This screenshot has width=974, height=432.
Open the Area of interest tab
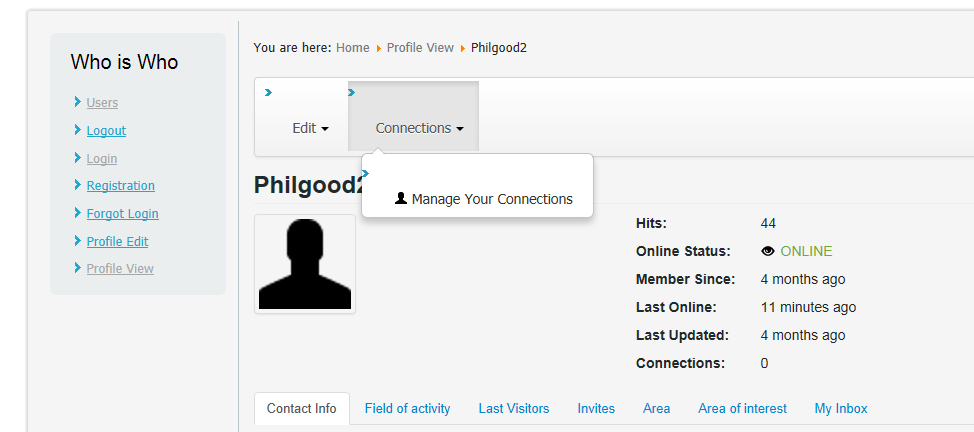pyautogui.click(x=742, y=408)
